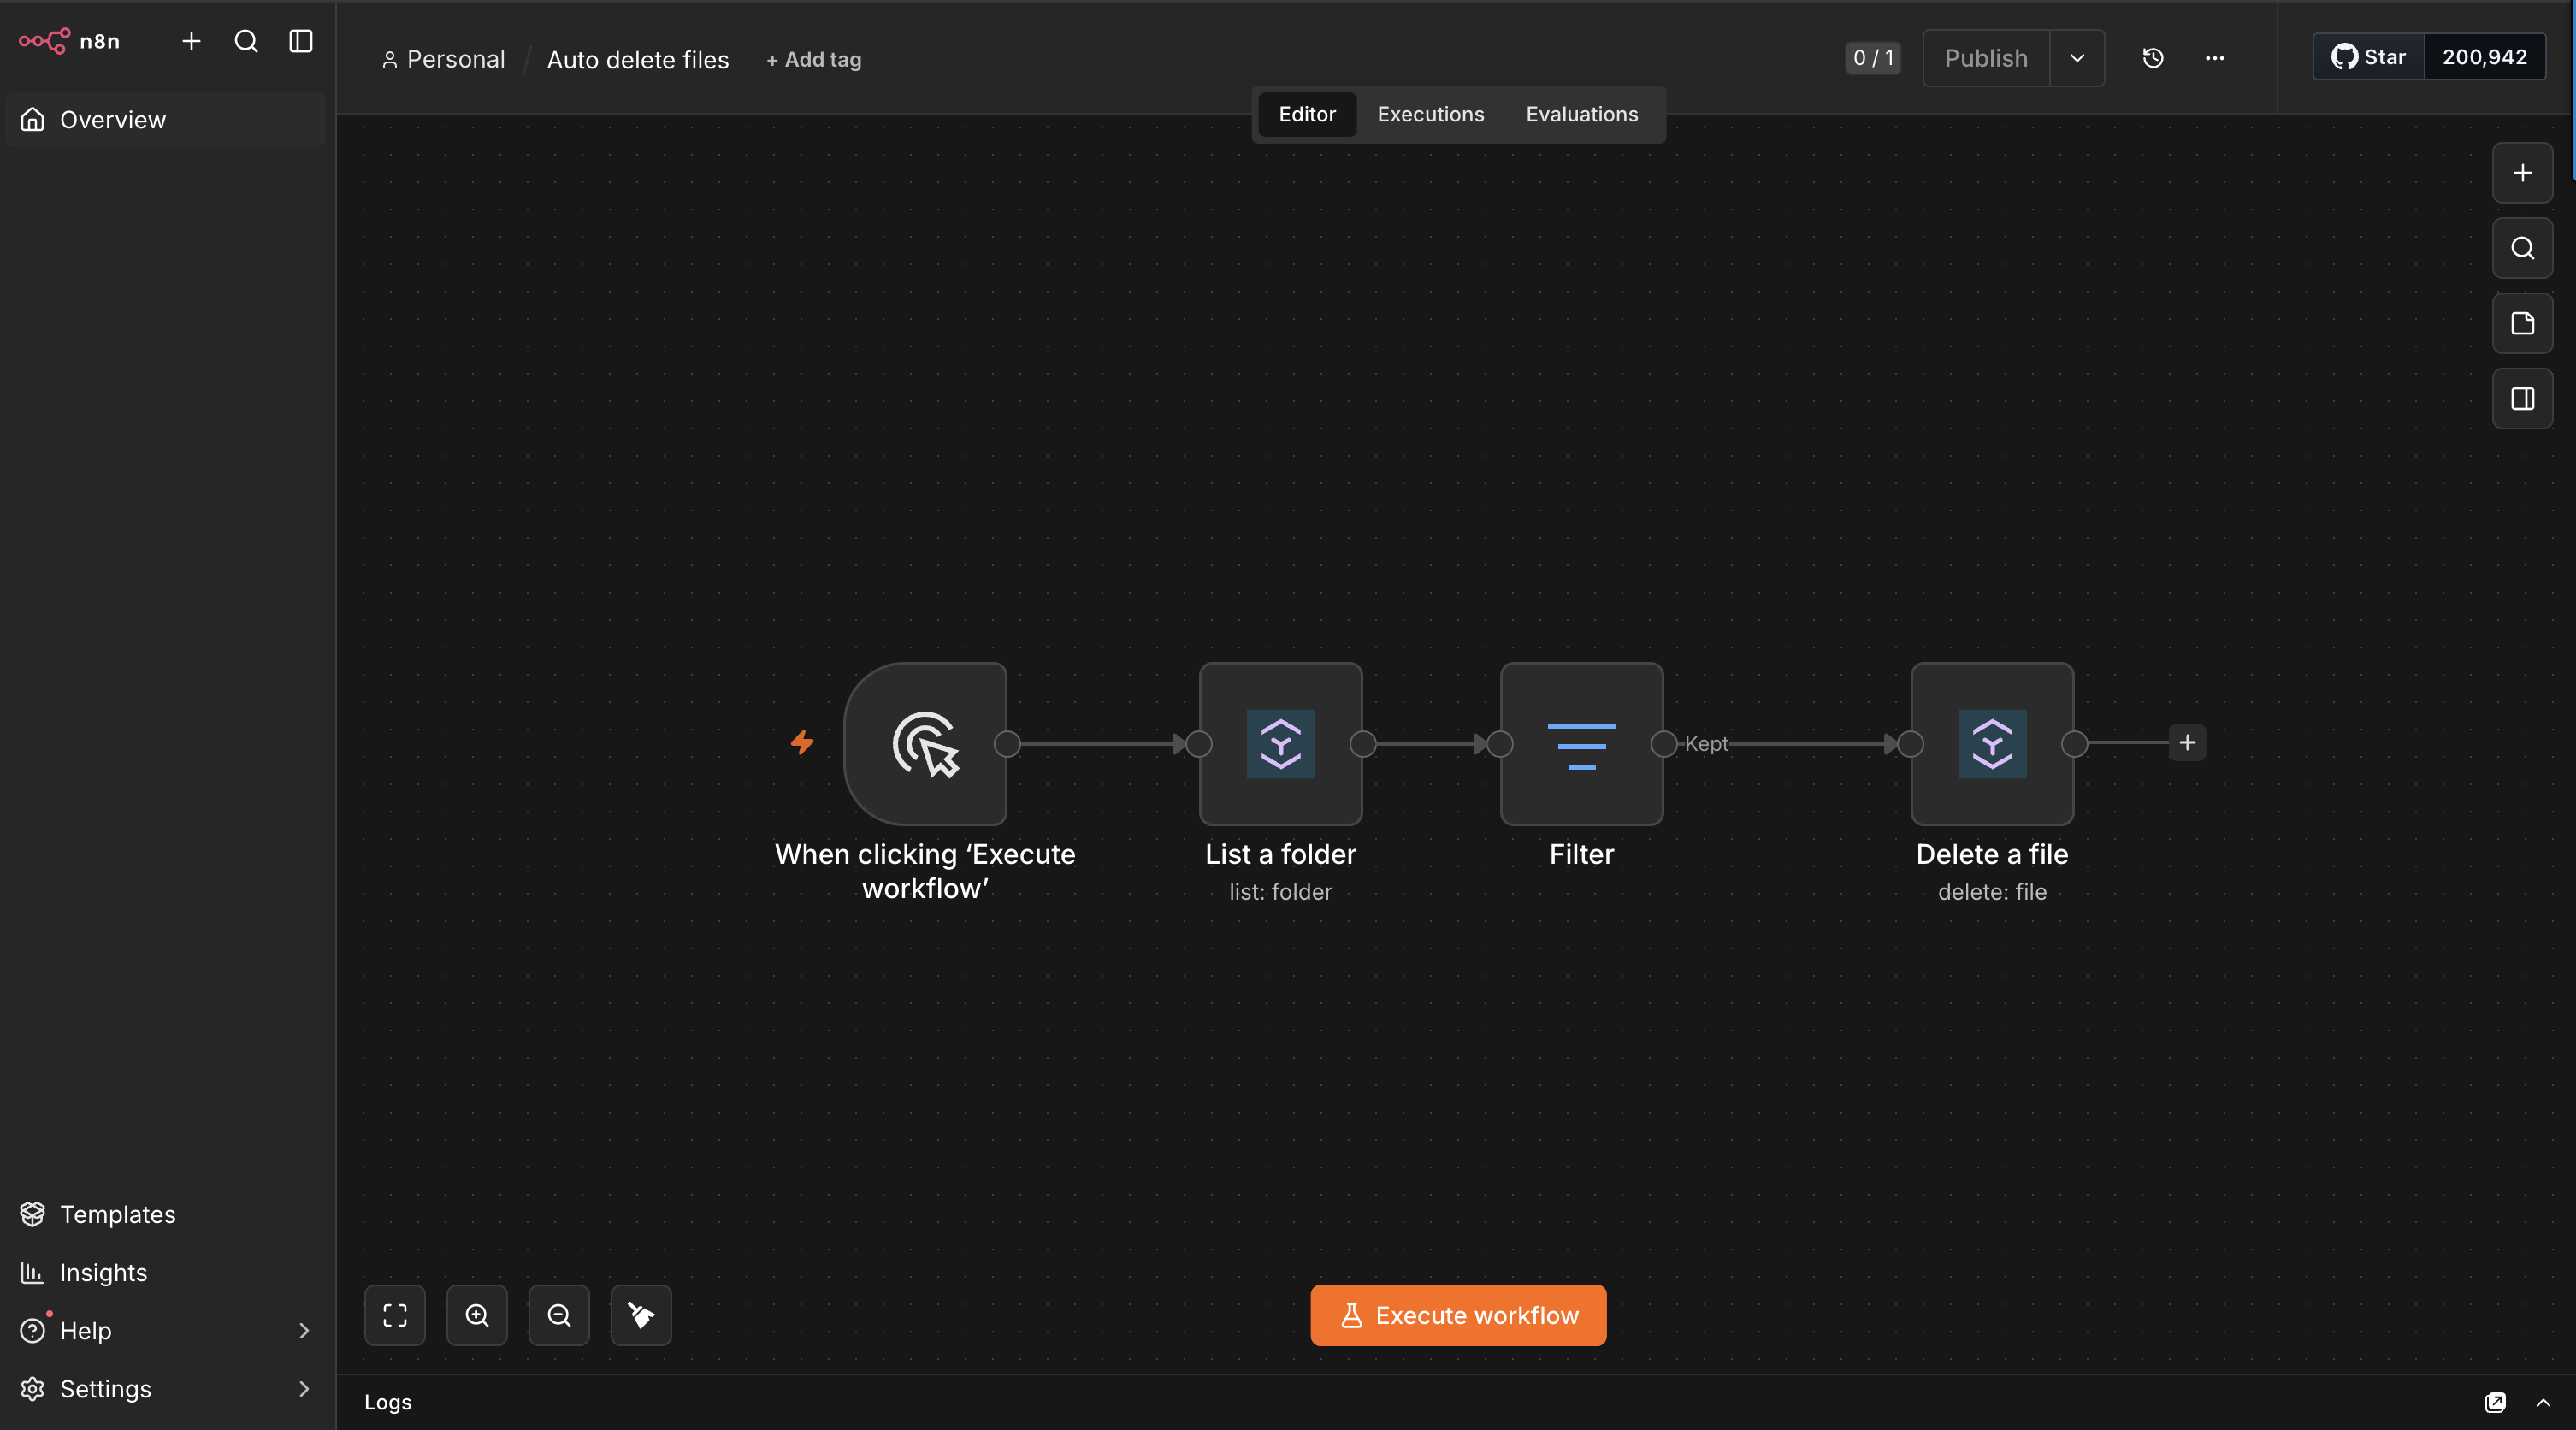Click the GitHub Star button
This screenshot has width=2576, height=1430.
2369,57
